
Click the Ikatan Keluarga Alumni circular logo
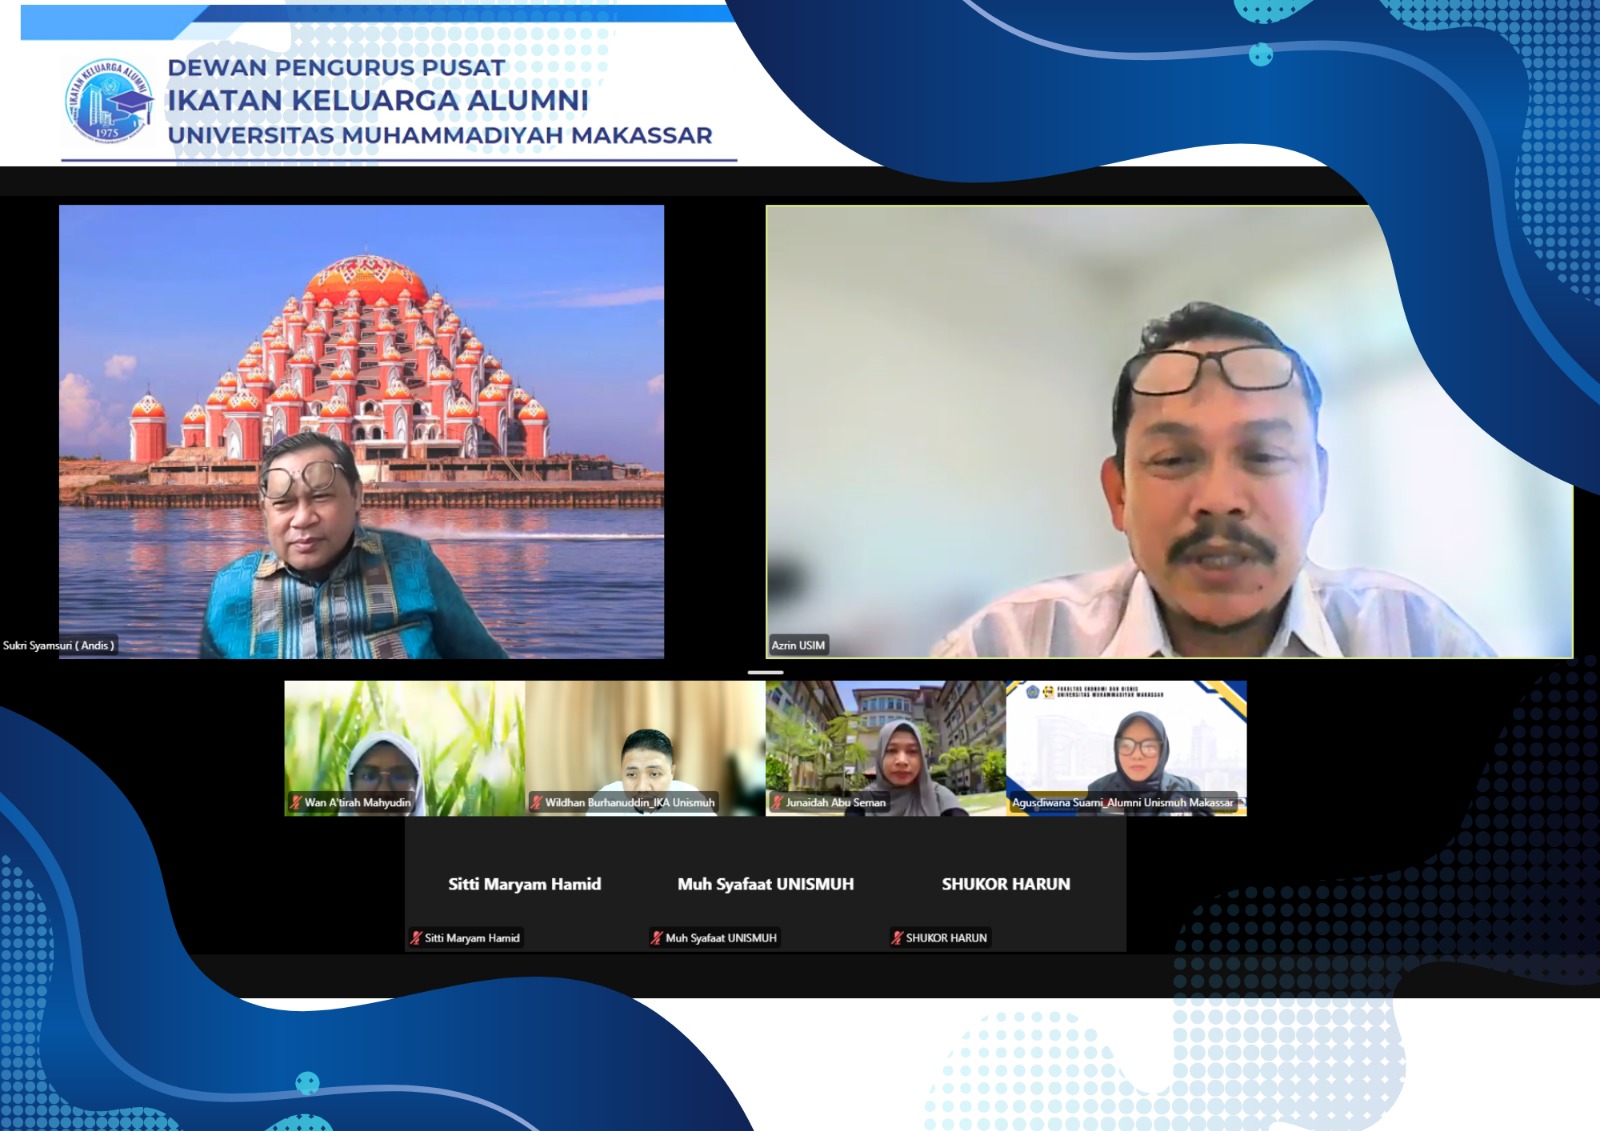click(x=107, y=101)
